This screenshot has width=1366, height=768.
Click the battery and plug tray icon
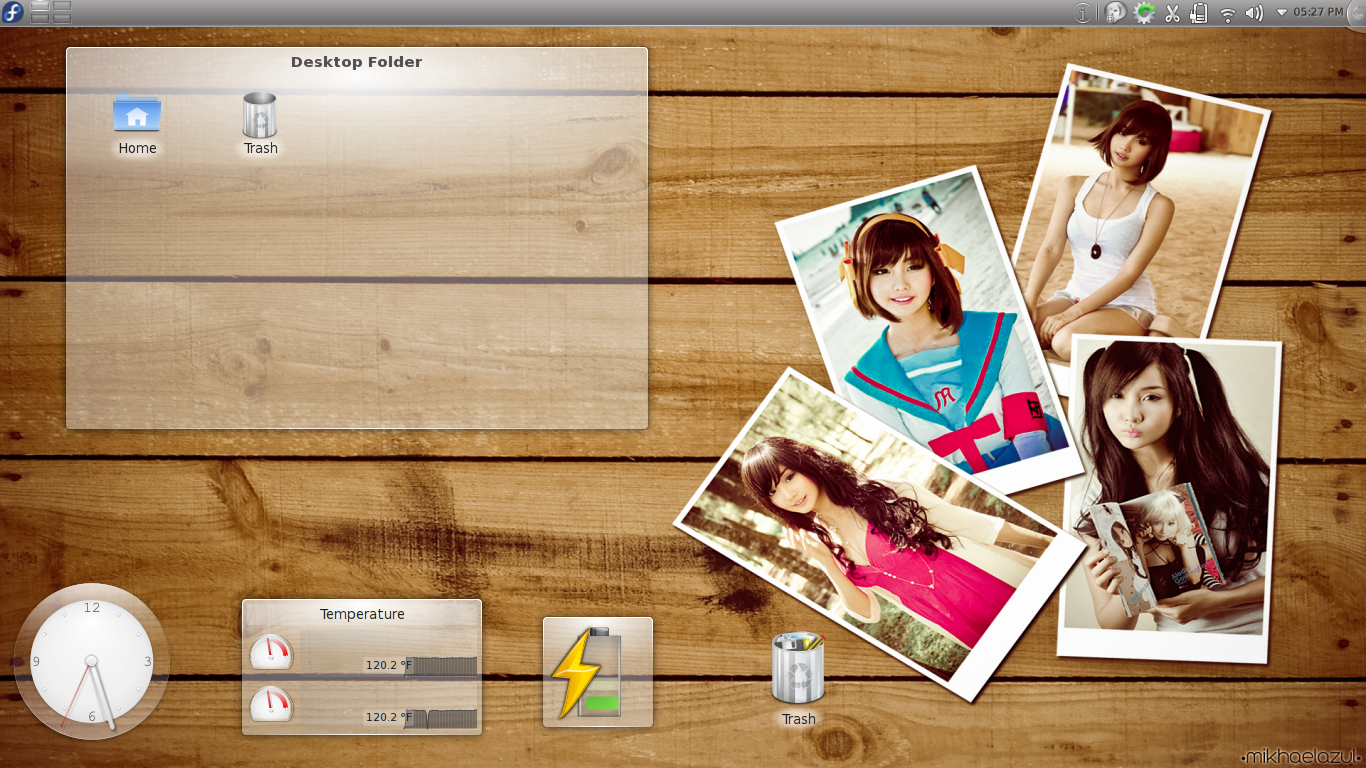click(x=1199, y=13)
